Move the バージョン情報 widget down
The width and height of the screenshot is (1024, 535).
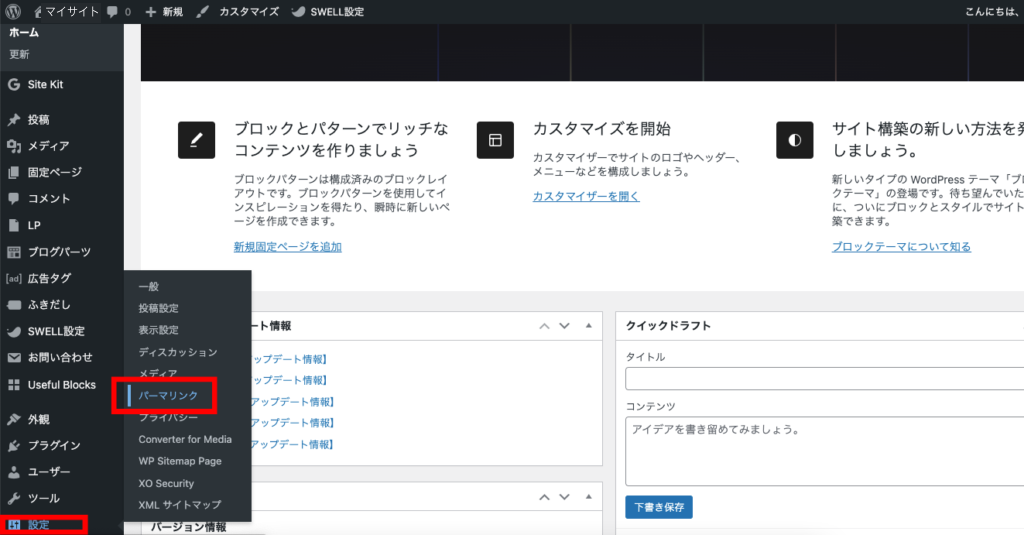(x=564, y=498)
